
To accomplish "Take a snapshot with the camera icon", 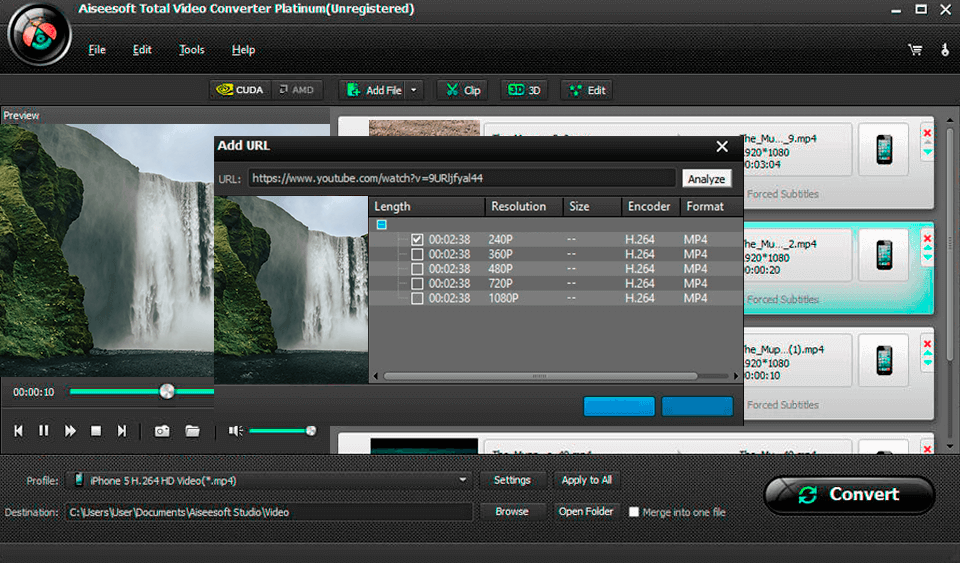I will pos(162,431).
